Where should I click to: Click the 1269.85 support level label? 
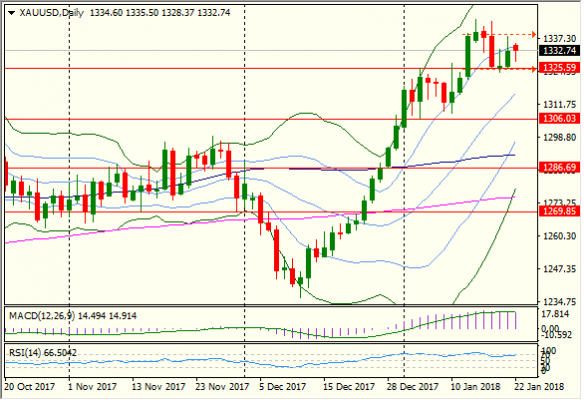(x=560, y=211)
